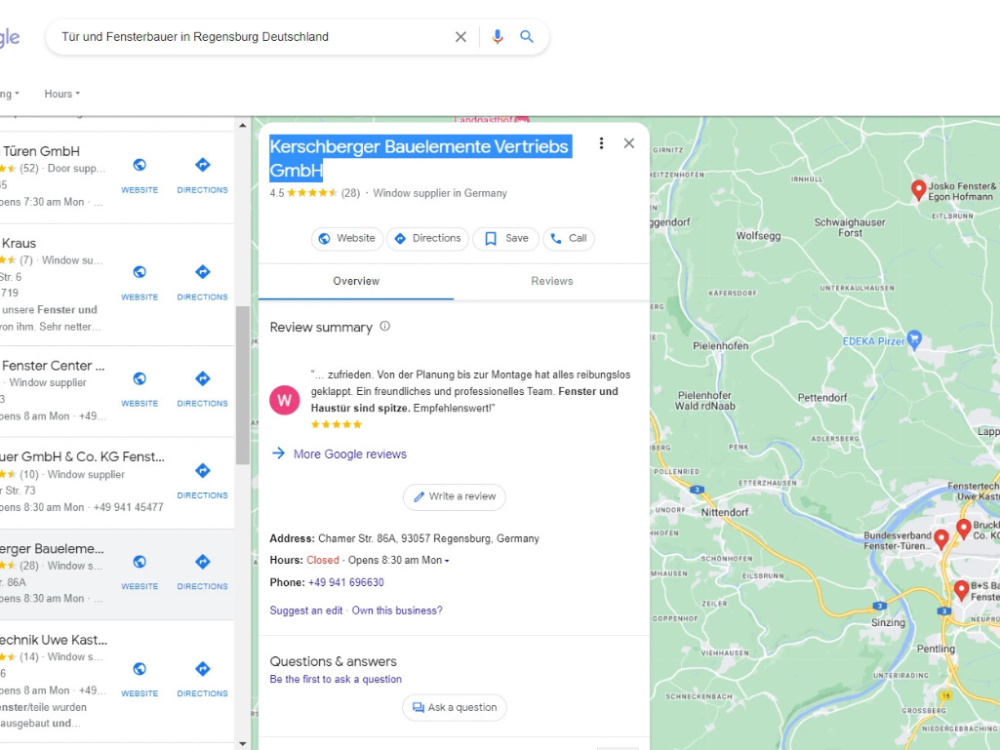Start voice search with the microphone icon
This screenshot has width=1000, height=750.
(x=497, y=37)
